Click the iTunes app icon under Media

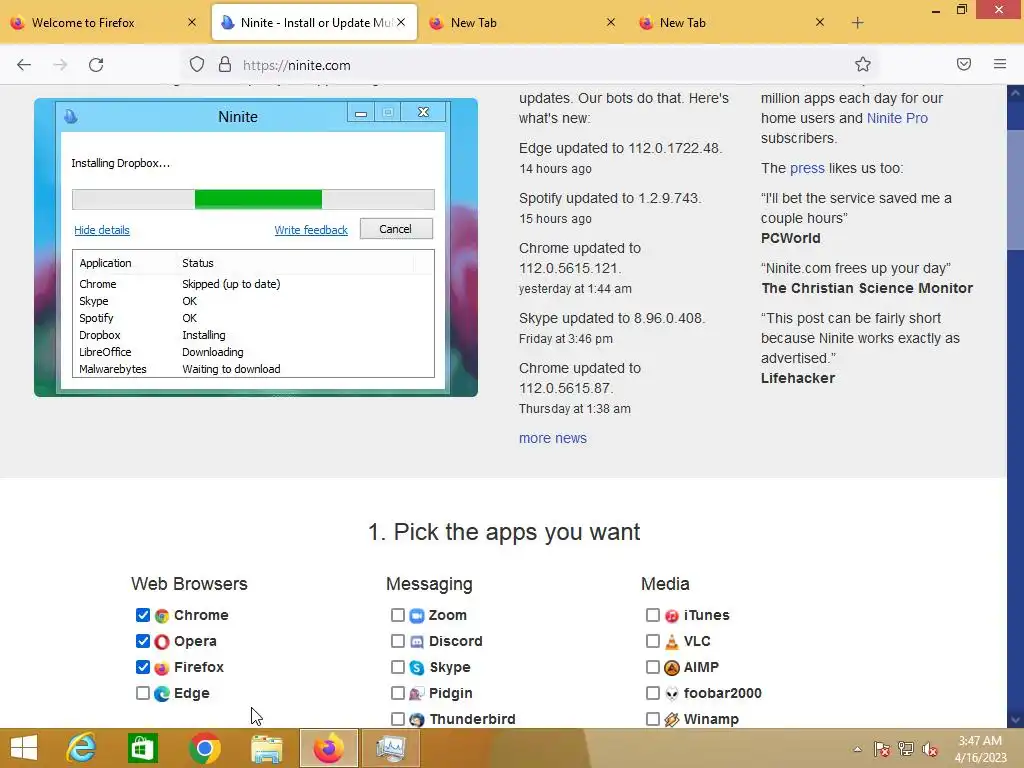[x=672, y=615]
